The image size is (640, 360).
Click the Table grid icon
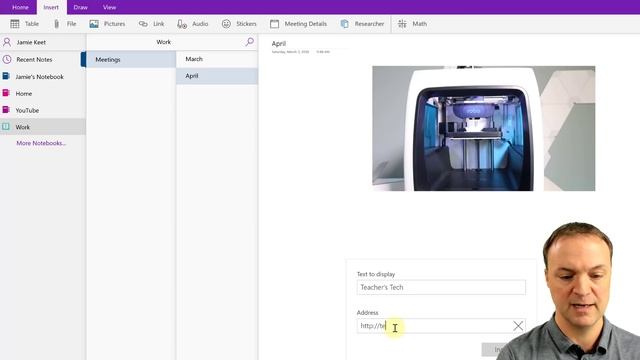click(x=15, y=24)
